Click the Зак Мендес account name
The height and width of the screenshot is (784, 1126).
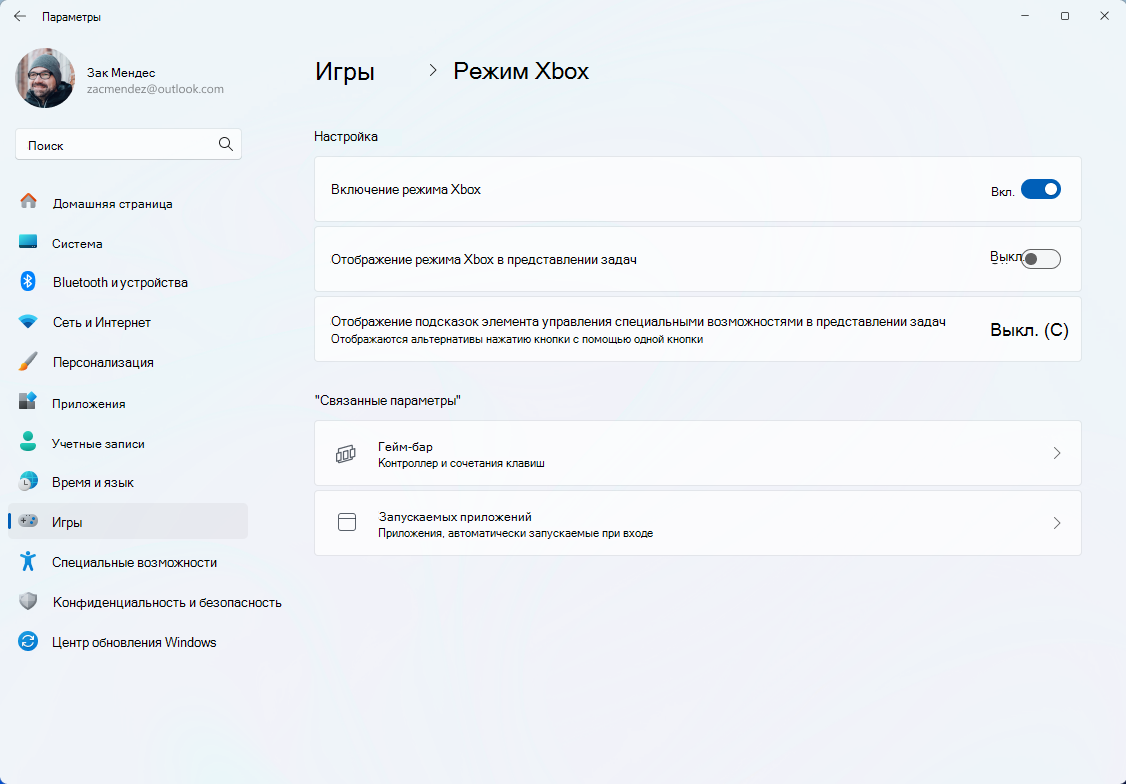click(x=121, y=73)
